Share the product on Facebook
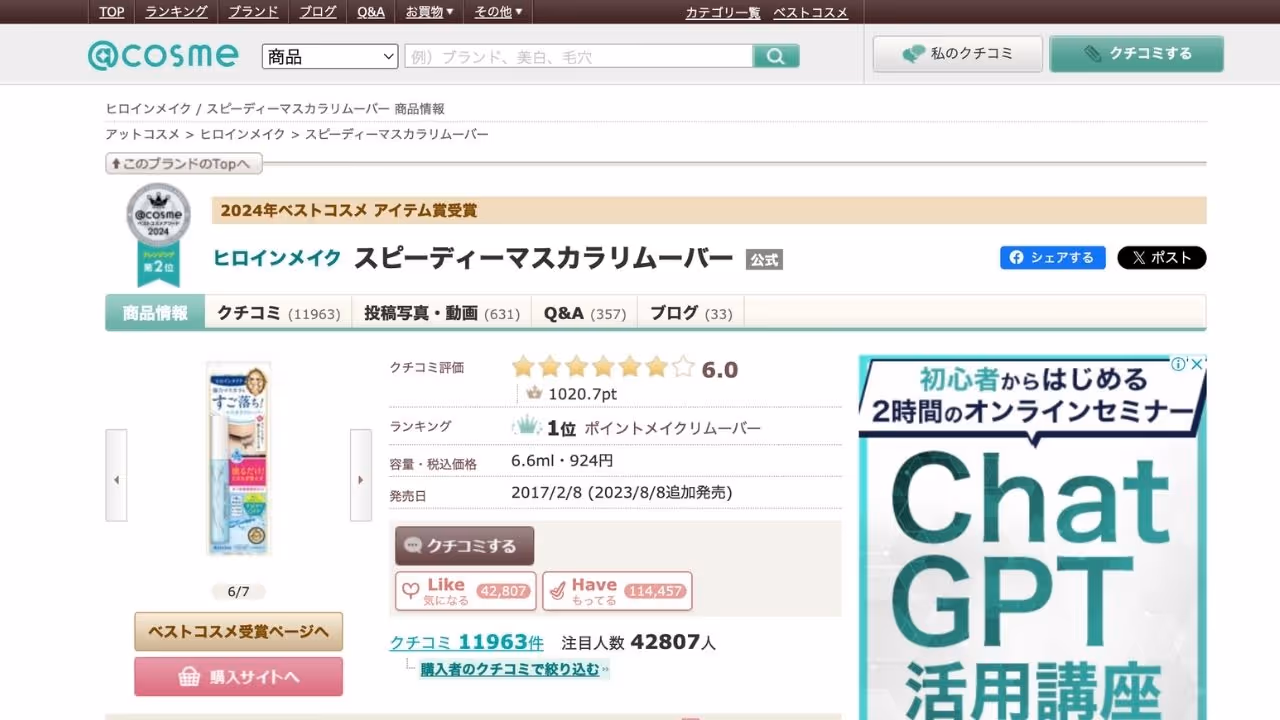Image resolution: width=1280 pixels, height=720 pixels. tap(1053, 257)
